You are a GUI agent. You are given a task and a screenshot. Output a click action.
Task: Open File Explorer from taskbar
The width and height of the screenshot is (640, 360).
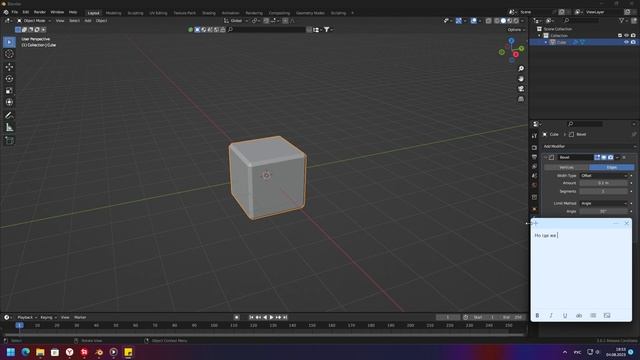point(40,352)
